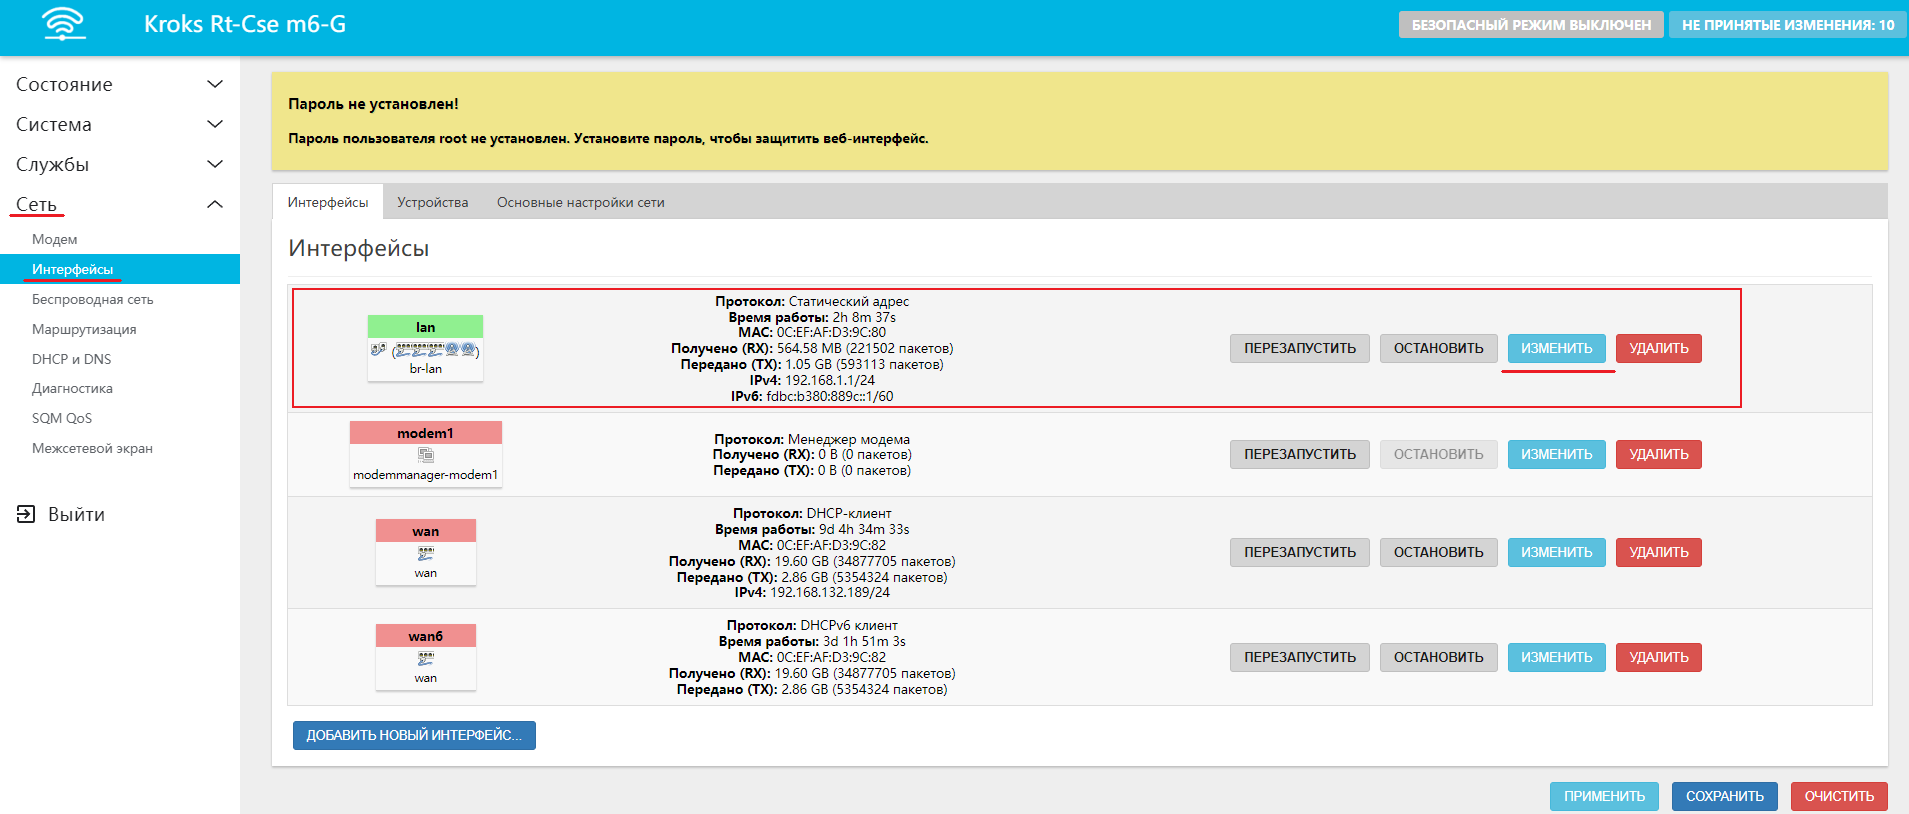This screenshot has width=1909, height=814.
Task: Open the Основные настройки сети tab
Action: (x=580, y=202)
